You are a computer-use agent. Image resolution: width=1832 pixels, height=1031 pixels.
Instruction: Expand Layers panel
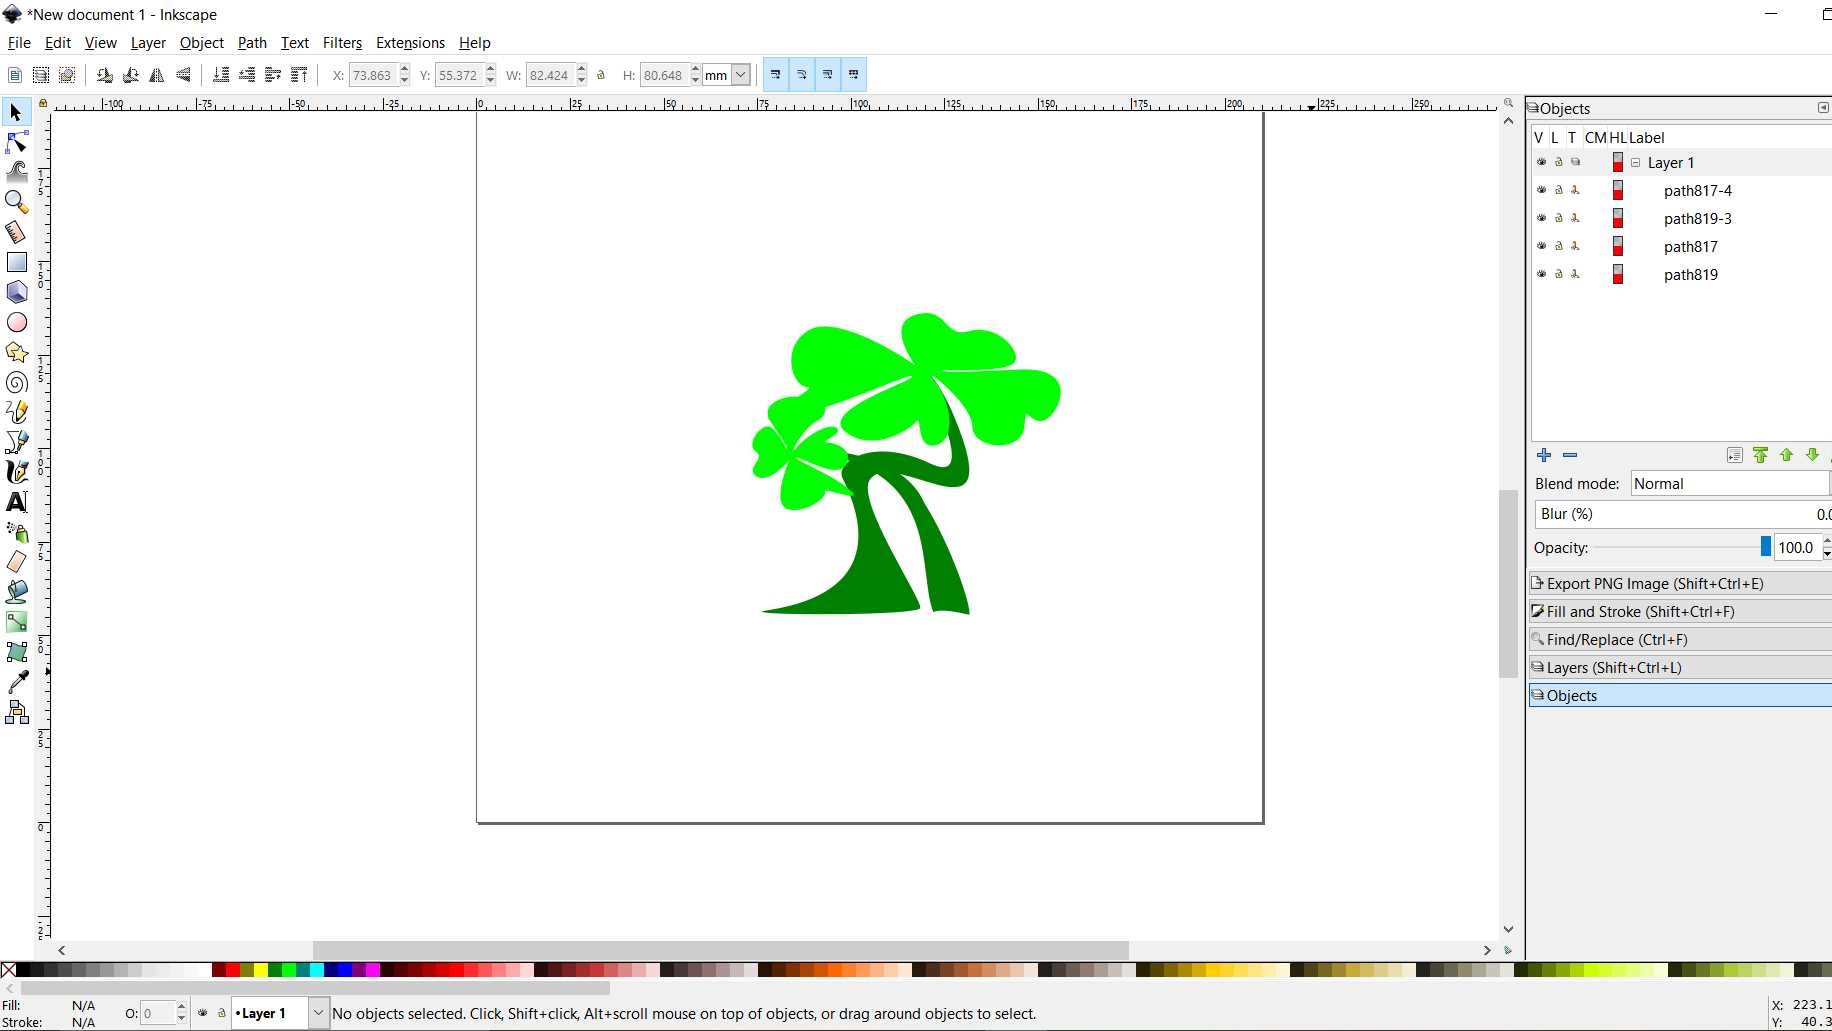(1680, 667)
